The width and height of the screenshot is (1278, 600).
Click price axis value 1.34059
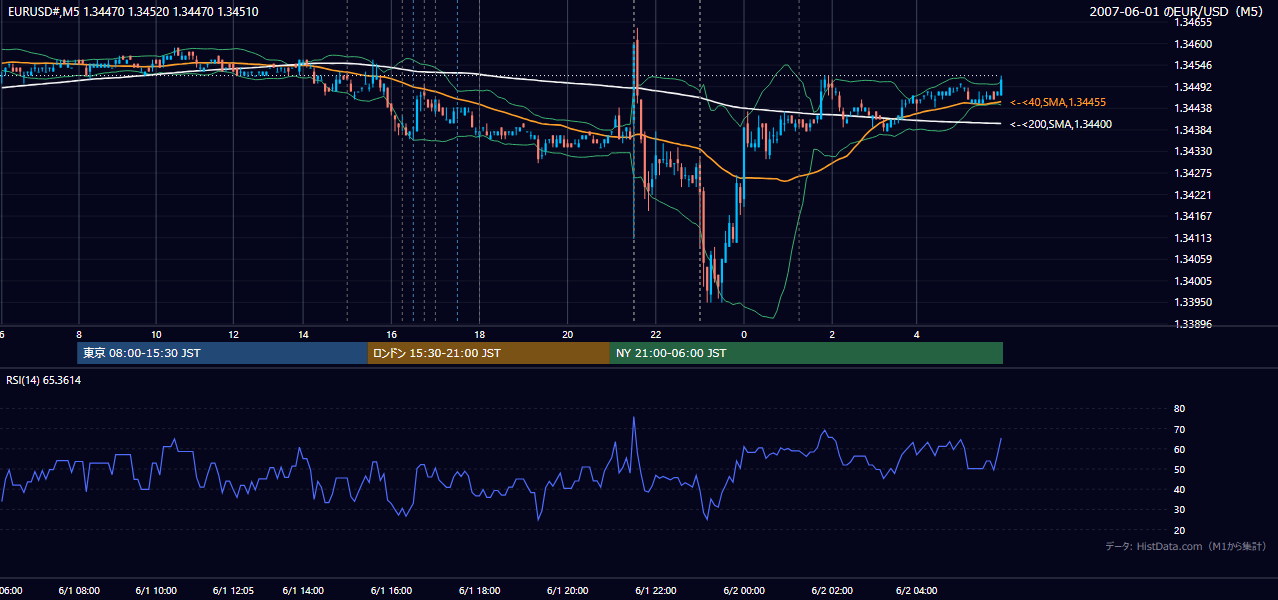pos(1193,259)
